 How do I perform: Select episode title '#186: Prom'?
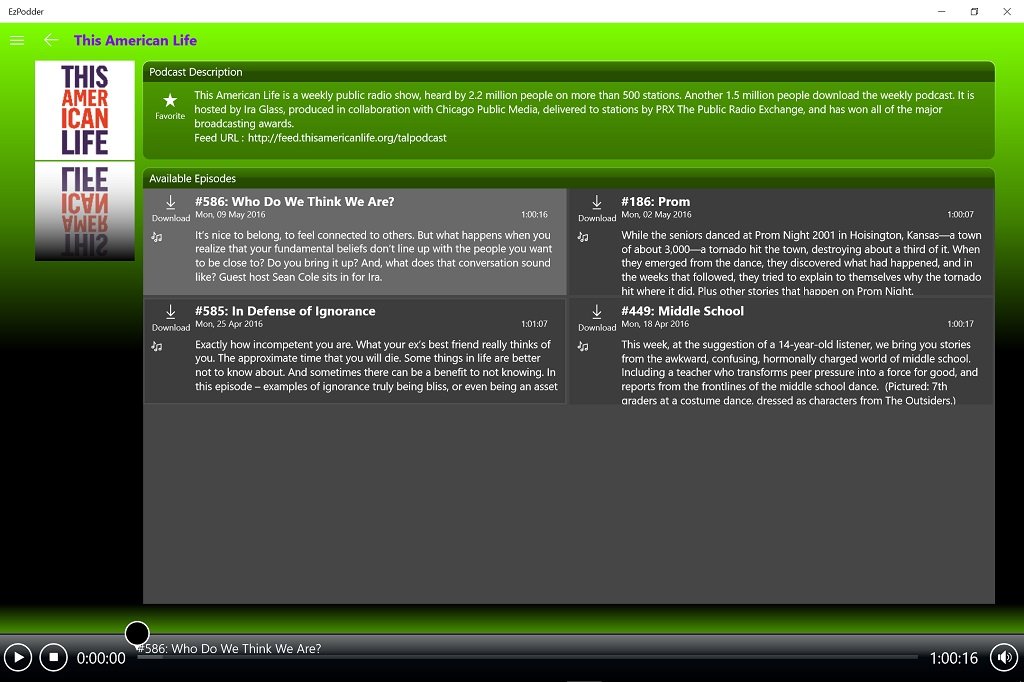pyautogui.click(x=655, y=202)
